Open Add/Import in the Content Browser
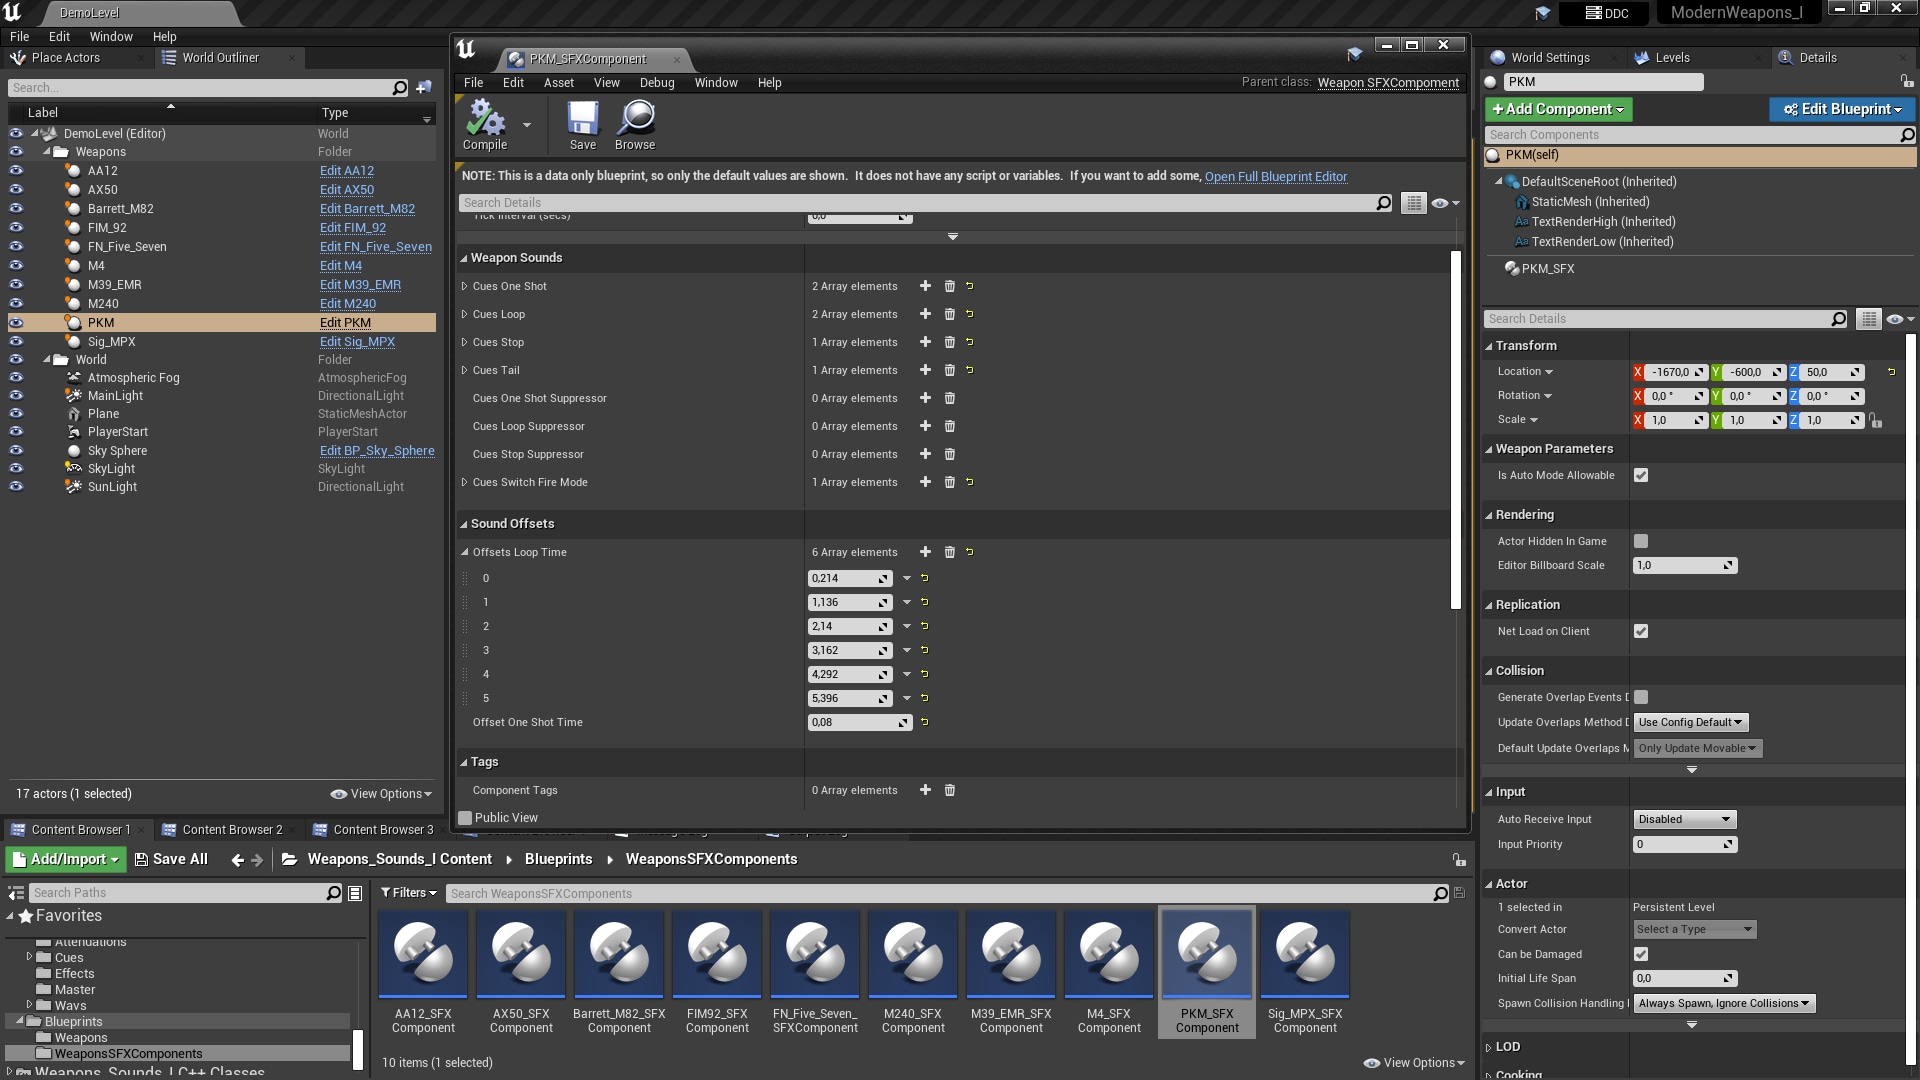 pyautogui.click(x=64, y=858)
